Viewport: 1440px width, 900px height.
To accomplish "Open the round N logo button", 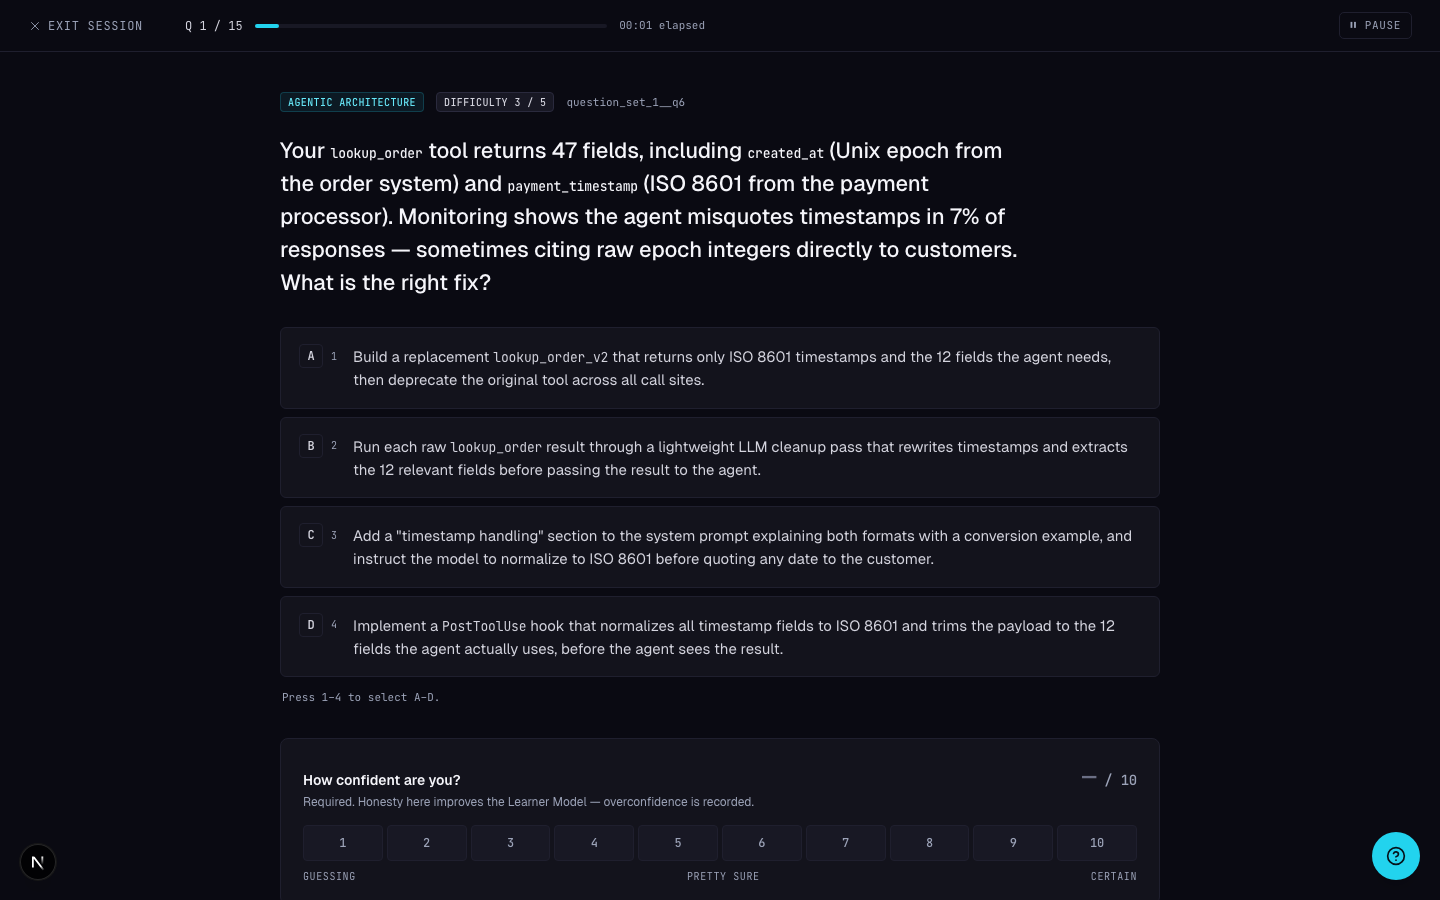I will [x=38, y=862].
